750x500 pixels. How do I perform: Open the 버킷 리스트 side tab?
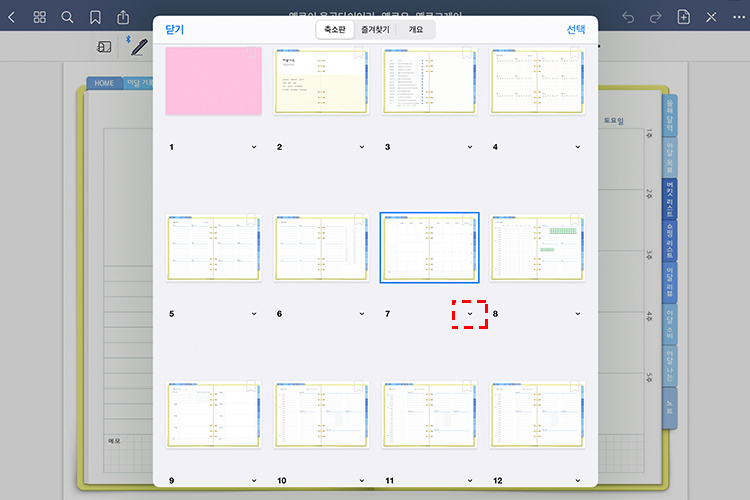pos(670,199)
